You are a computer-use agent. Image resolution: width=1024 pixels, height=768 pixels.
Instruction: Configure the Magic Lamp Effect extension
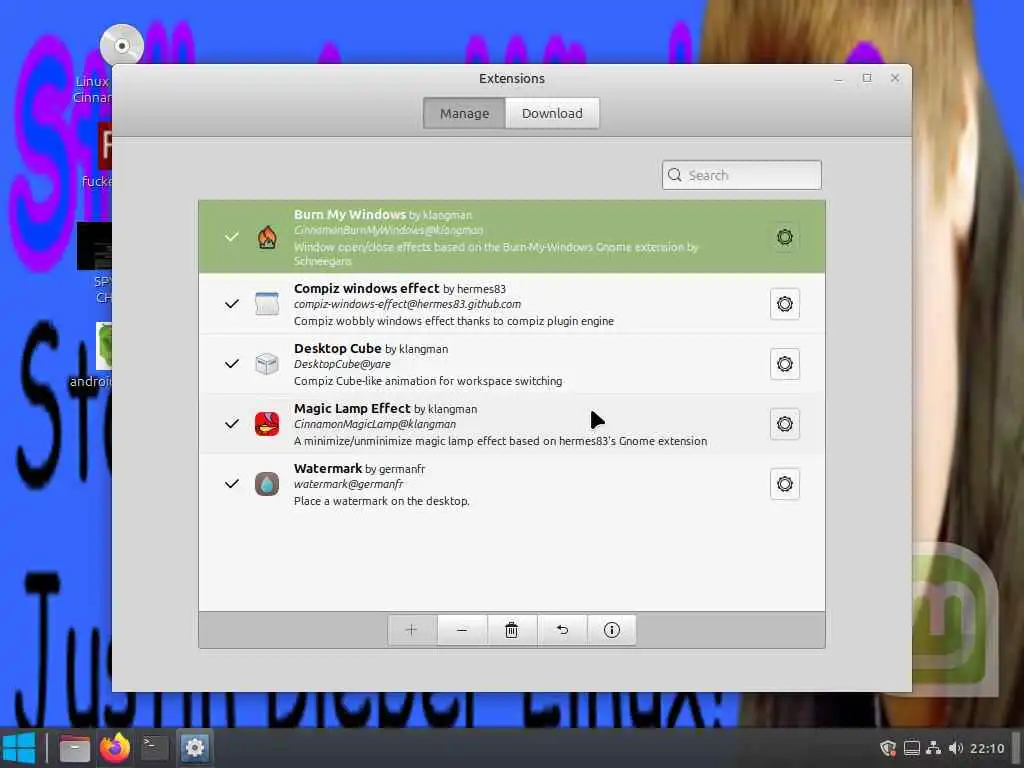tap(784, 424)
